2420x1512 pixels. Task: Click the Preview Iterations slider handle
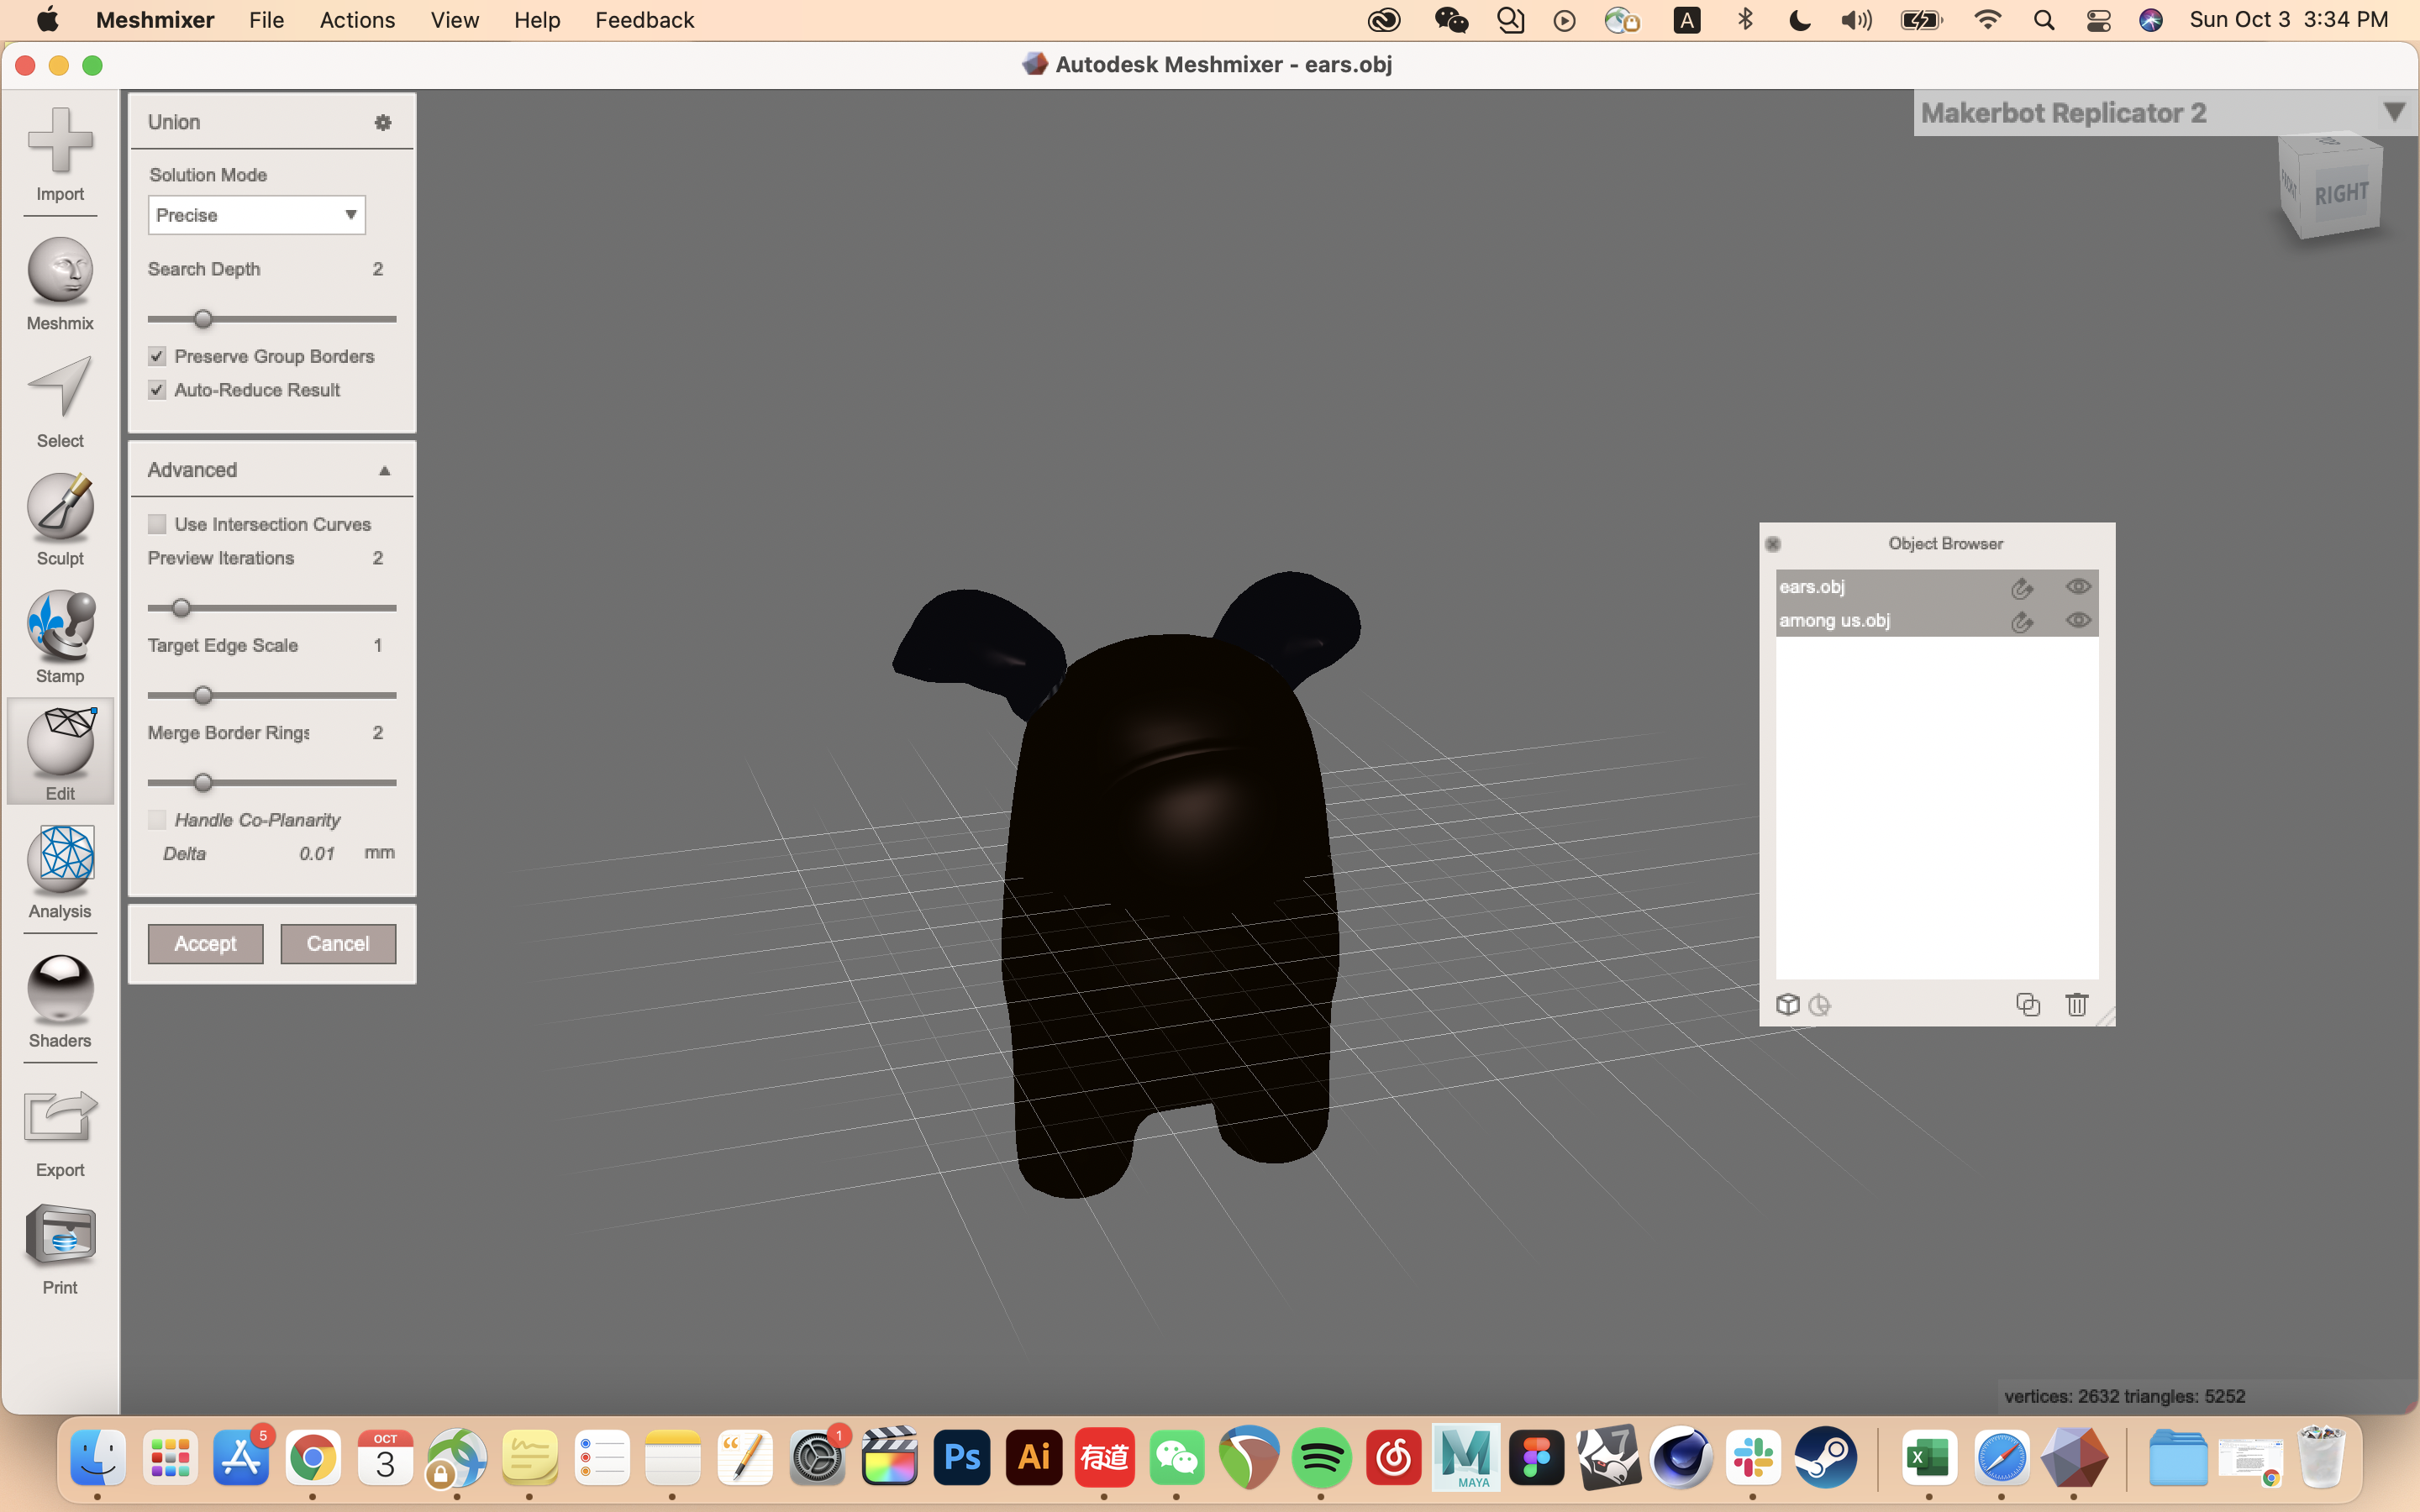pos(181,608)
